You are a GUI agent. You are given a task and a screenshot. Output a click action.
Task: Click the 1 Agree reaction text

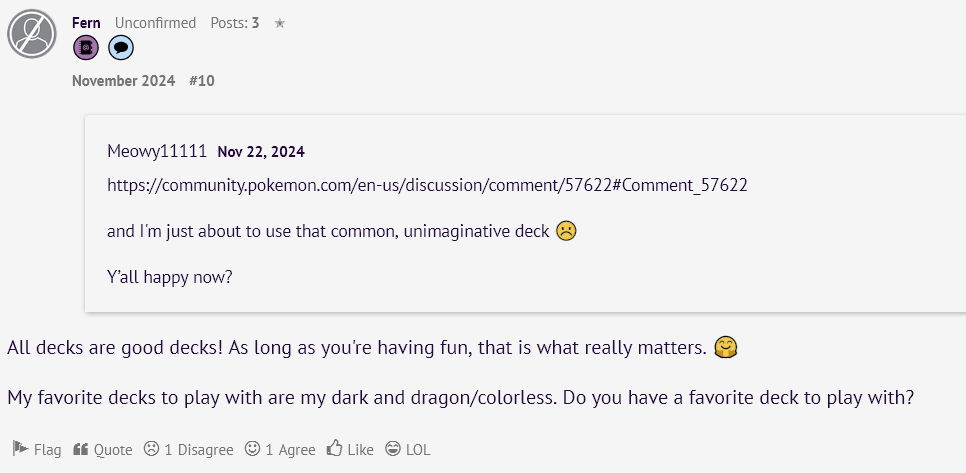[290, 450]
